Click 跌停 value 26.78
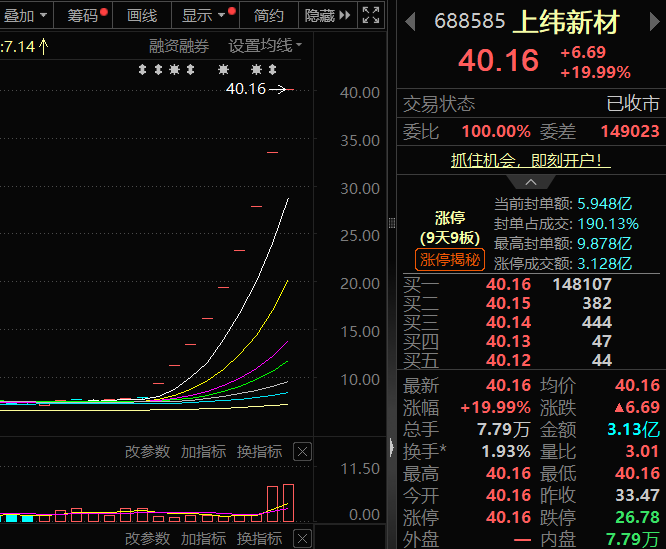The width and height of the screenshot is (666, 549). (x=638, y=517)
